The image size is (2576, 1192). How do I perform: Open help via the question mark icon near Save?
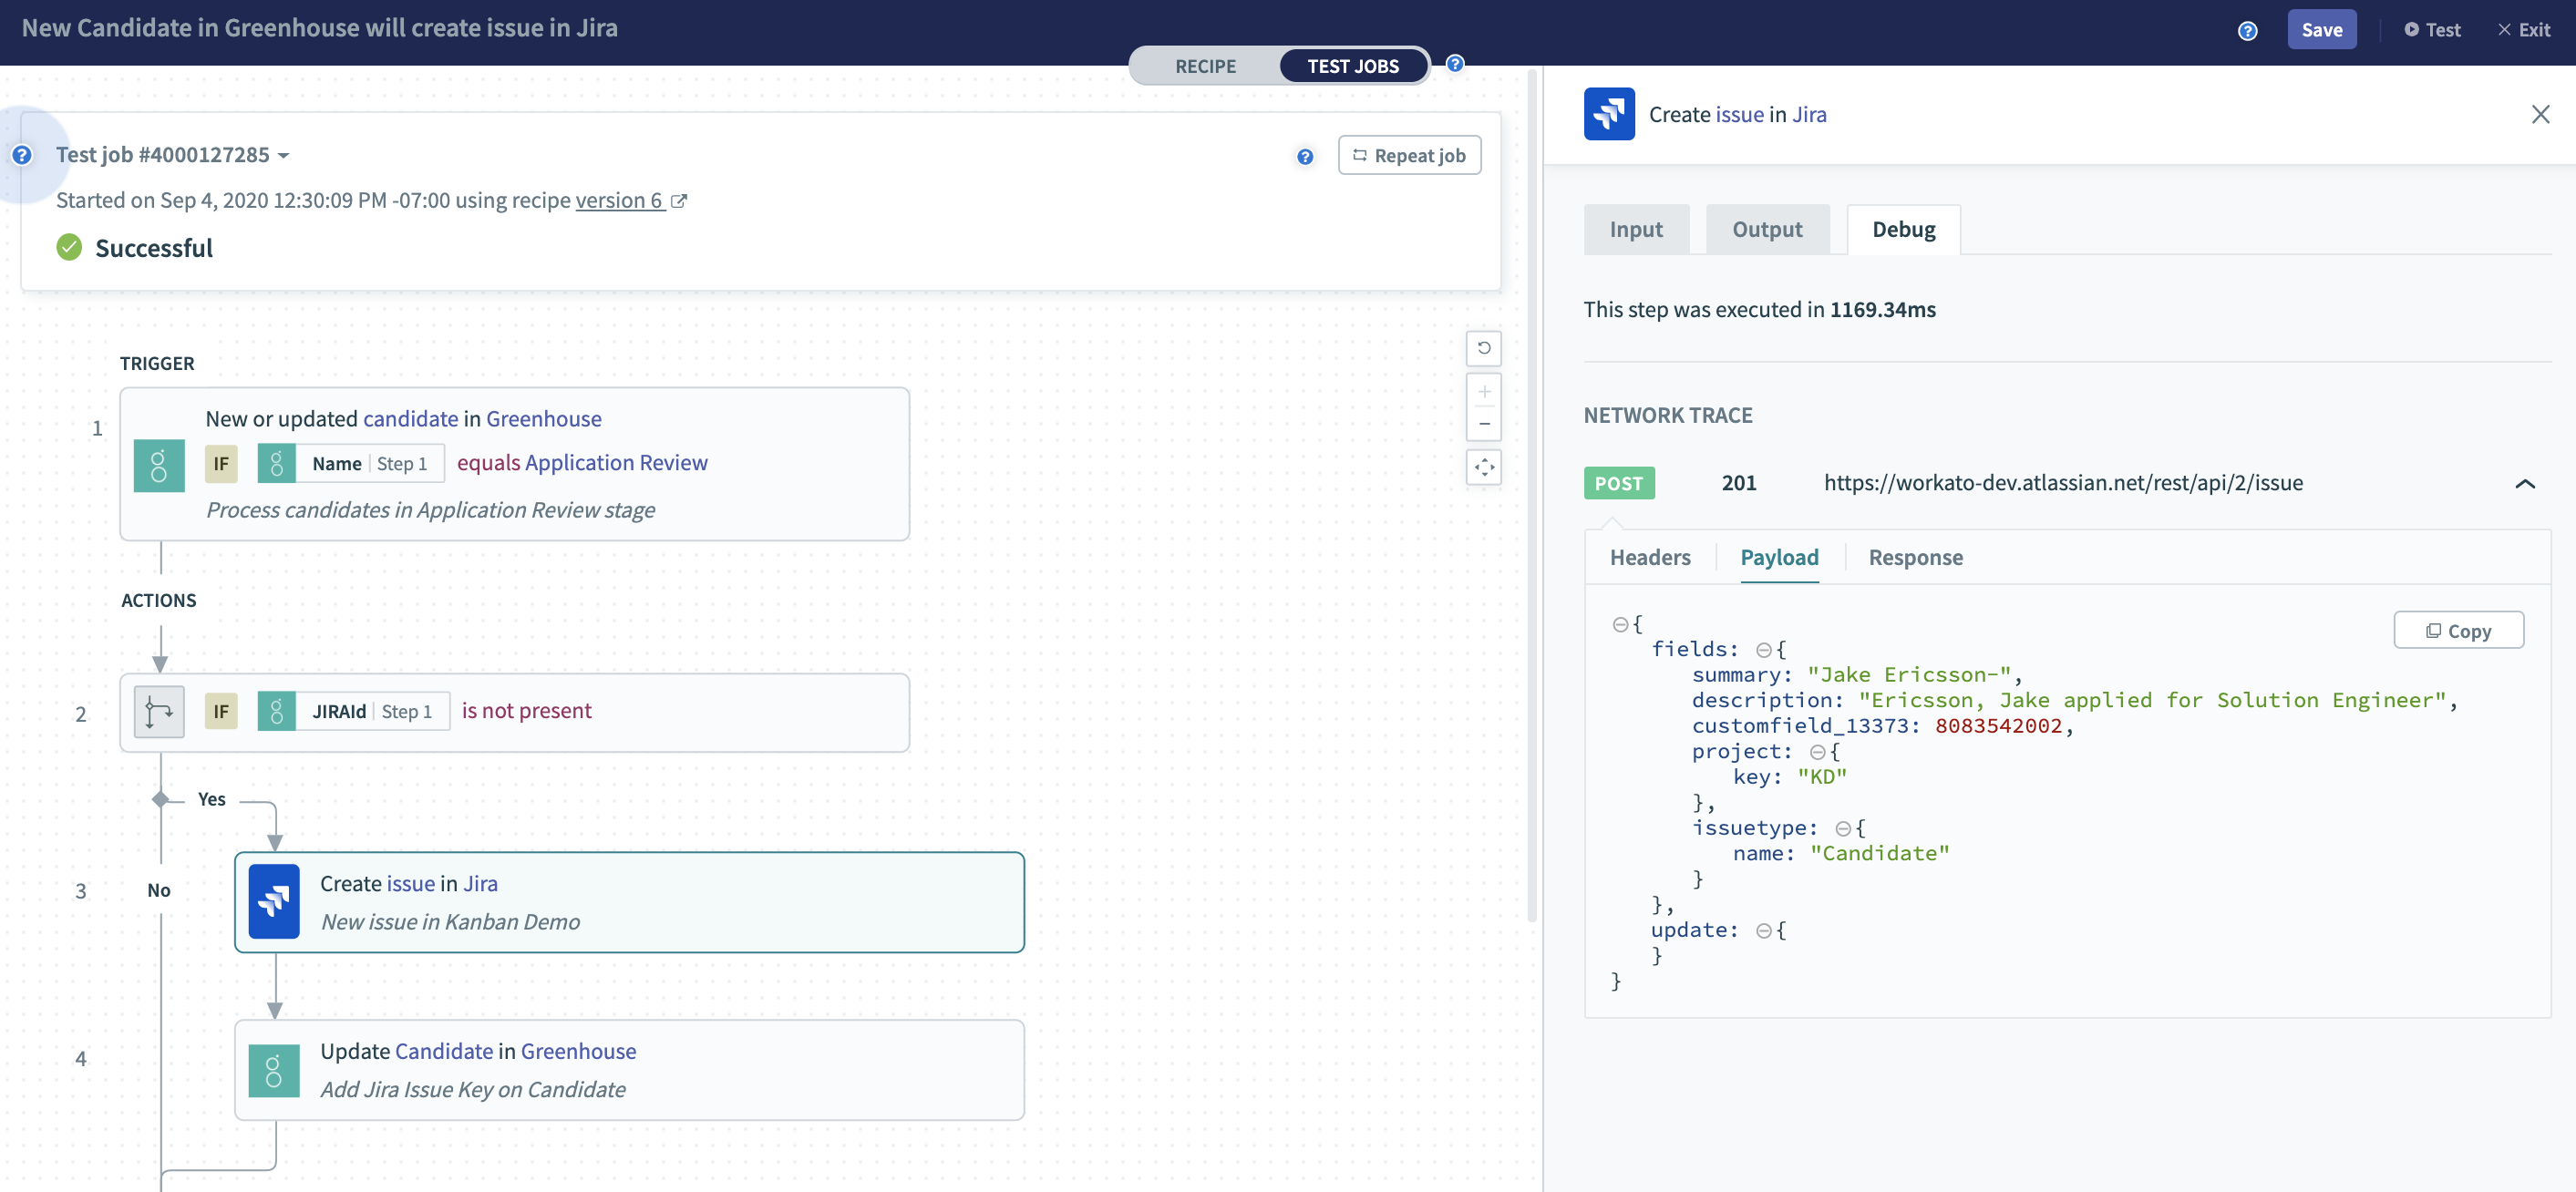tap(2247, 30)
